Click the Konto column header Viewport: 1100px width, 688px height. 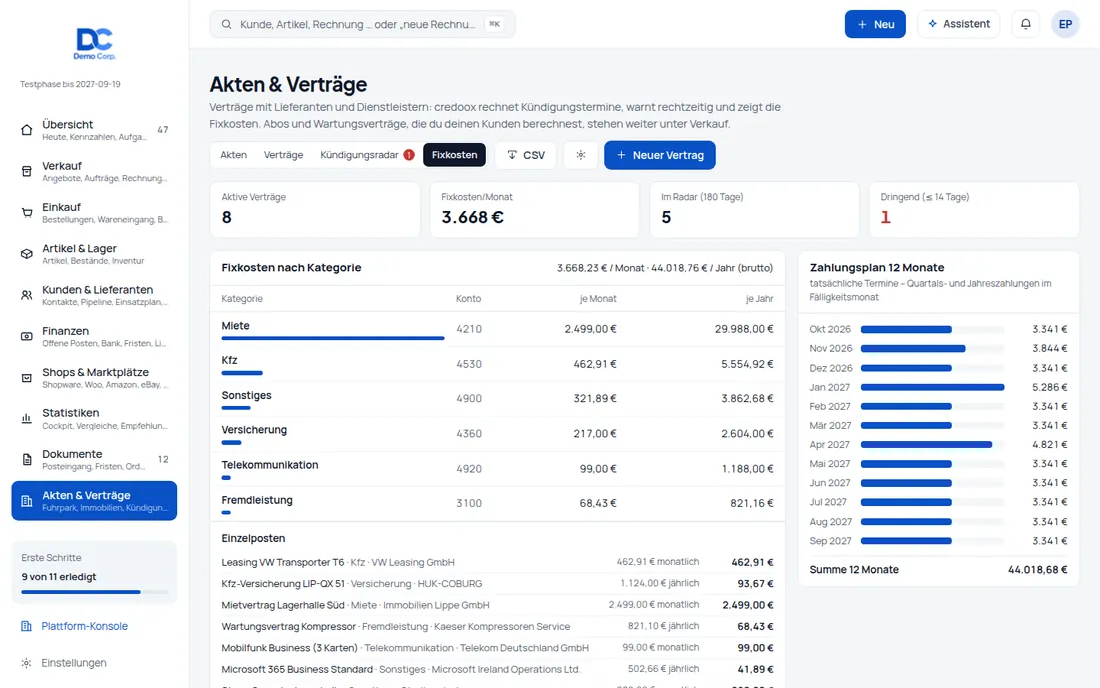tap(469, 299)
